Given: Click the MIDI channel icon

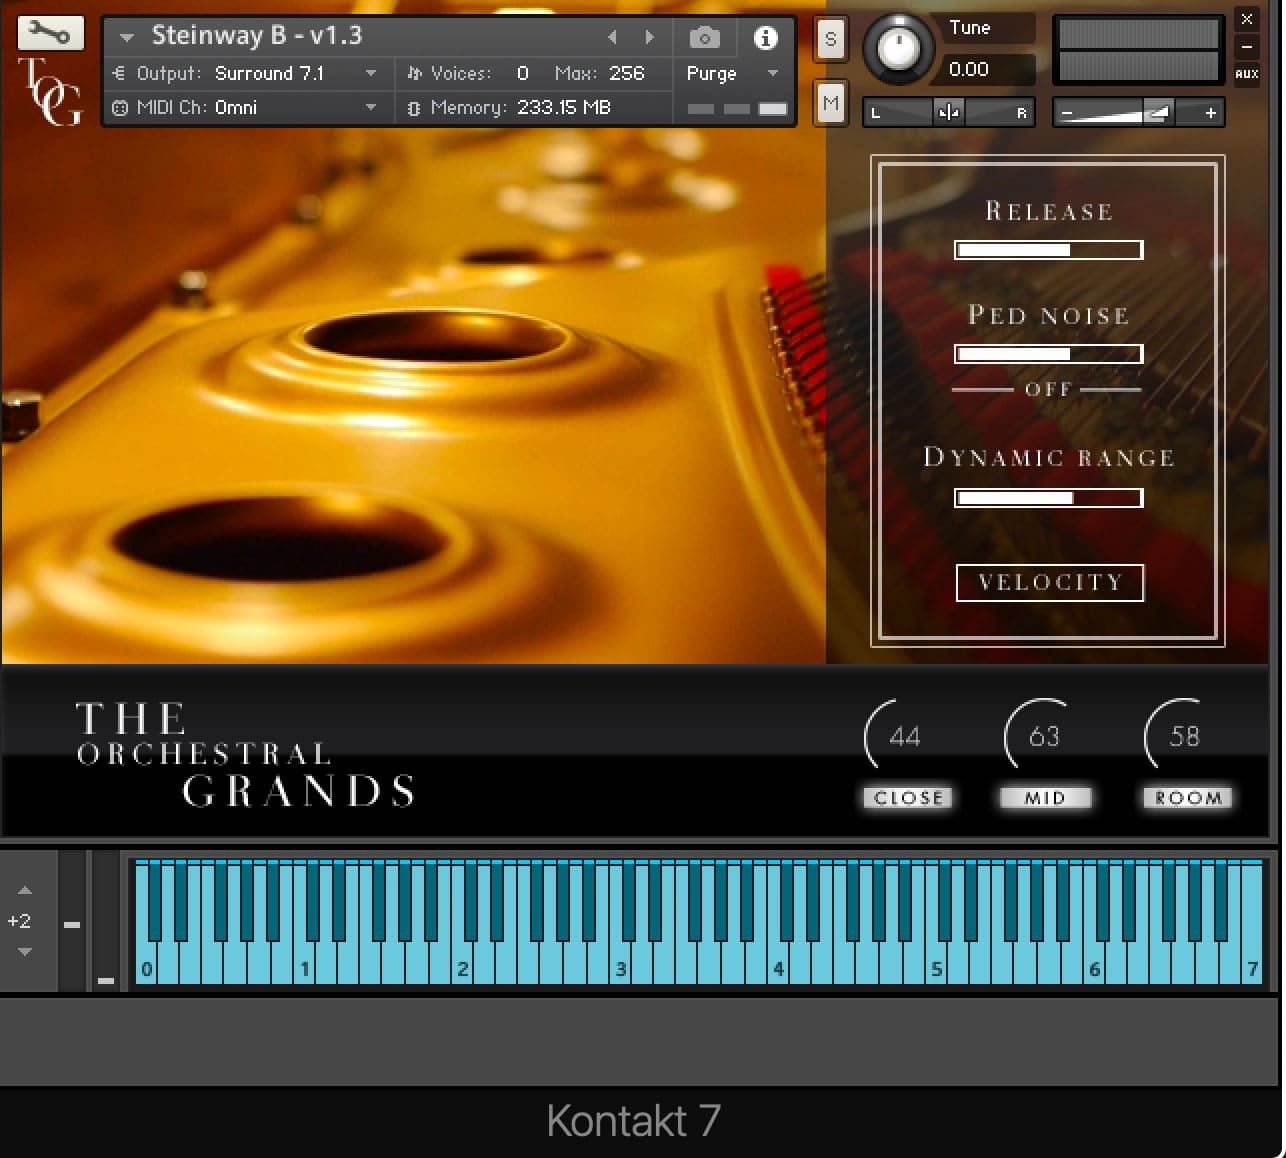Looking at the screenshot, I should point(120,107).
